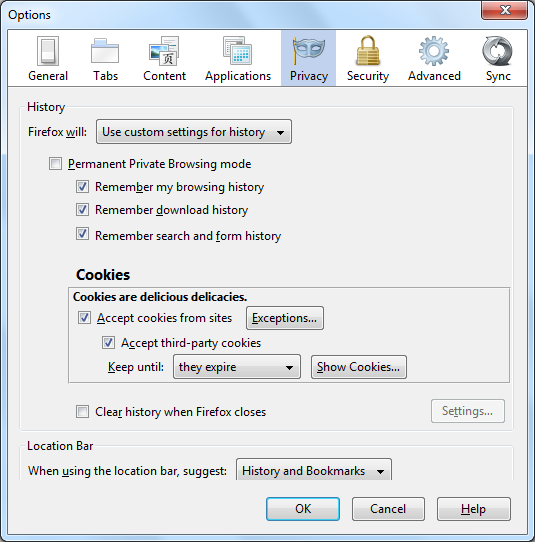Click the Location Bar group label

pyautogui.click(x=60, y=446)
